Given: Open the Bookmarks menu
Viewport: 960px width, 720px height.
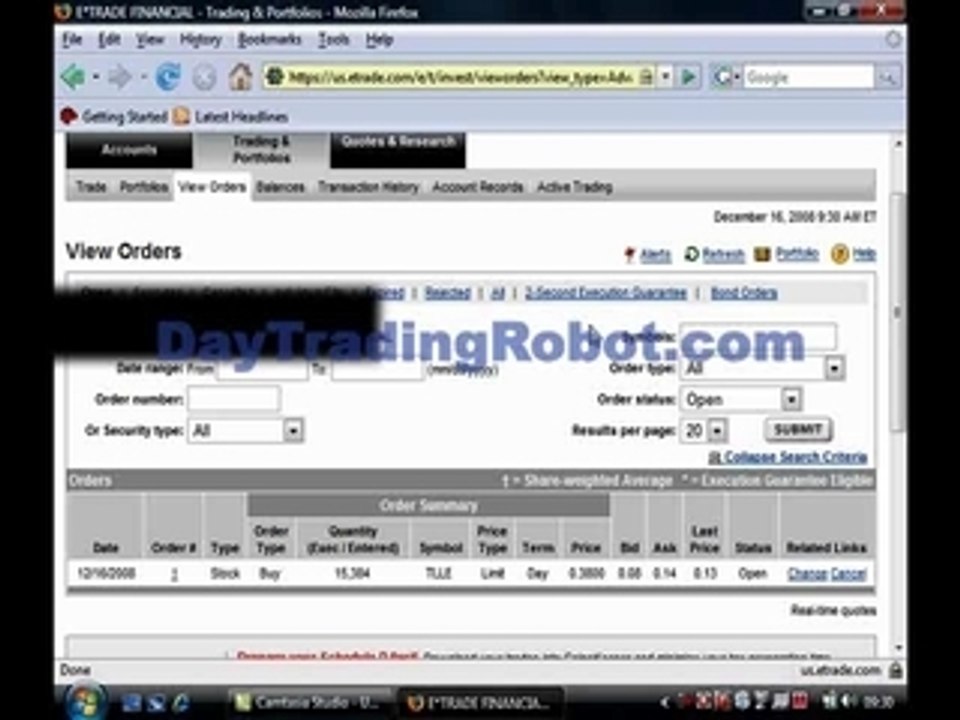Looking at the screenshot, I should [x=269, y=40].
